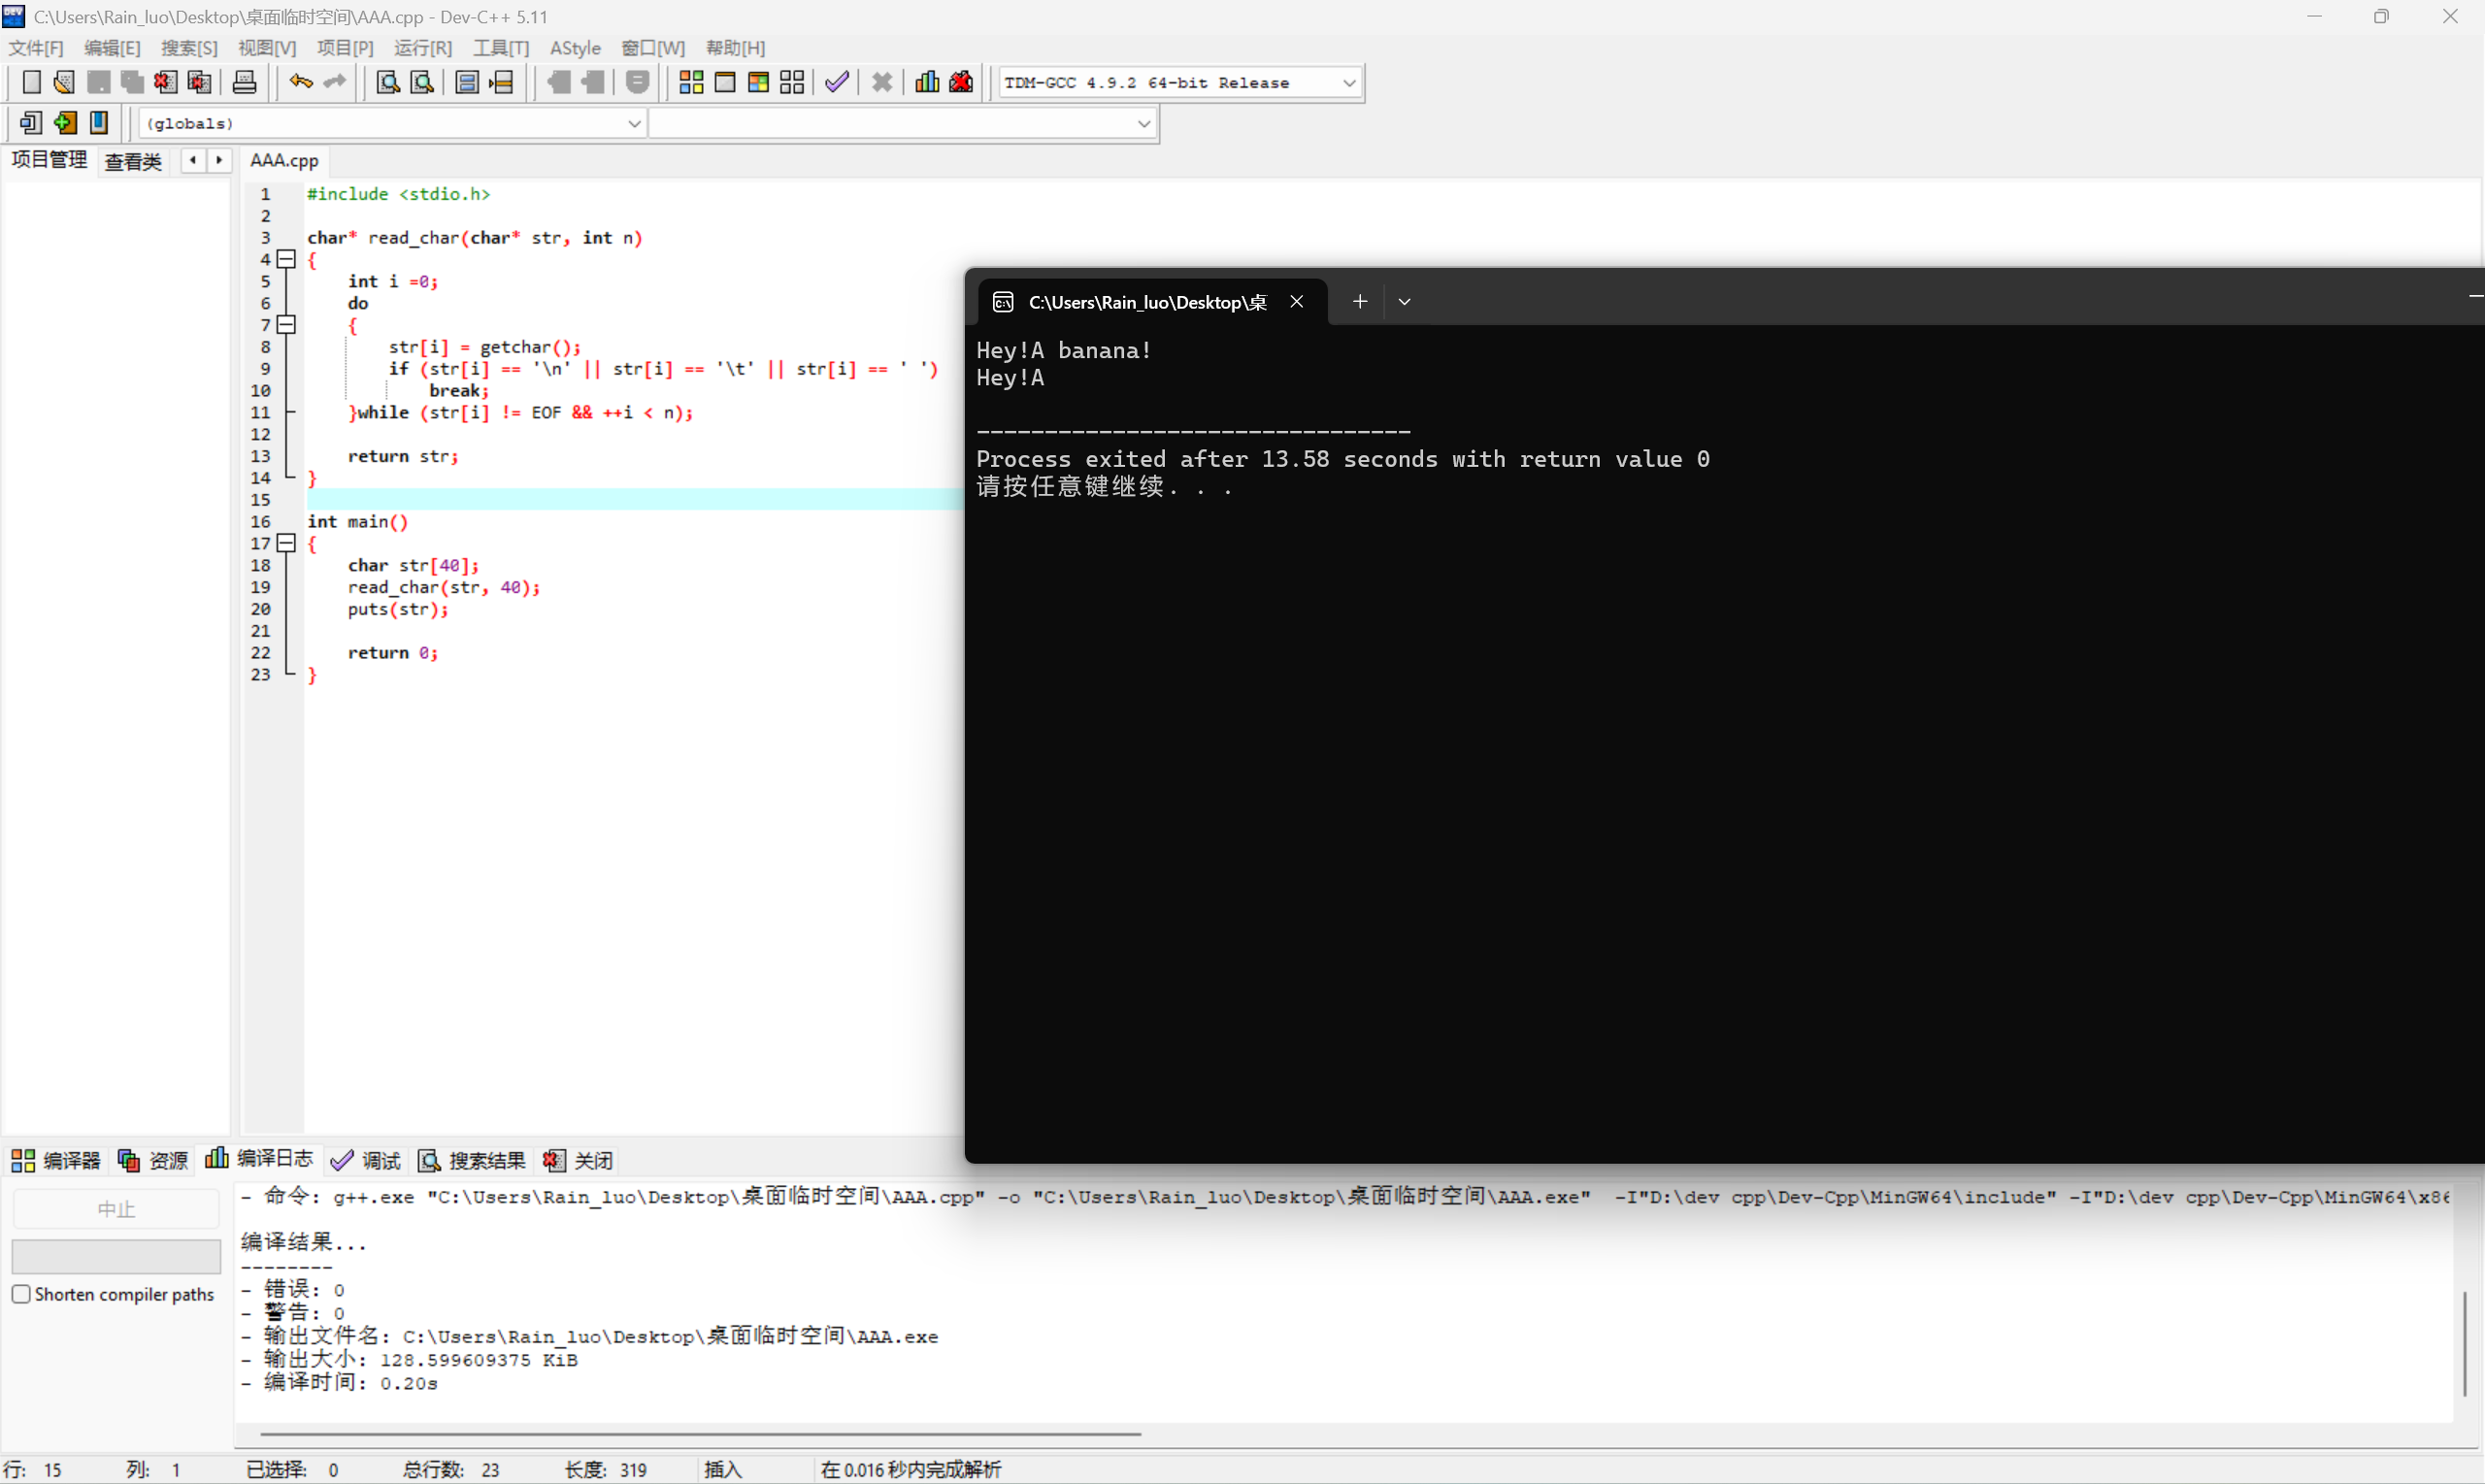Expand the (globals) scope dropdown
The width and height of the screenshot is (2485, 1484).
(634, 124)
